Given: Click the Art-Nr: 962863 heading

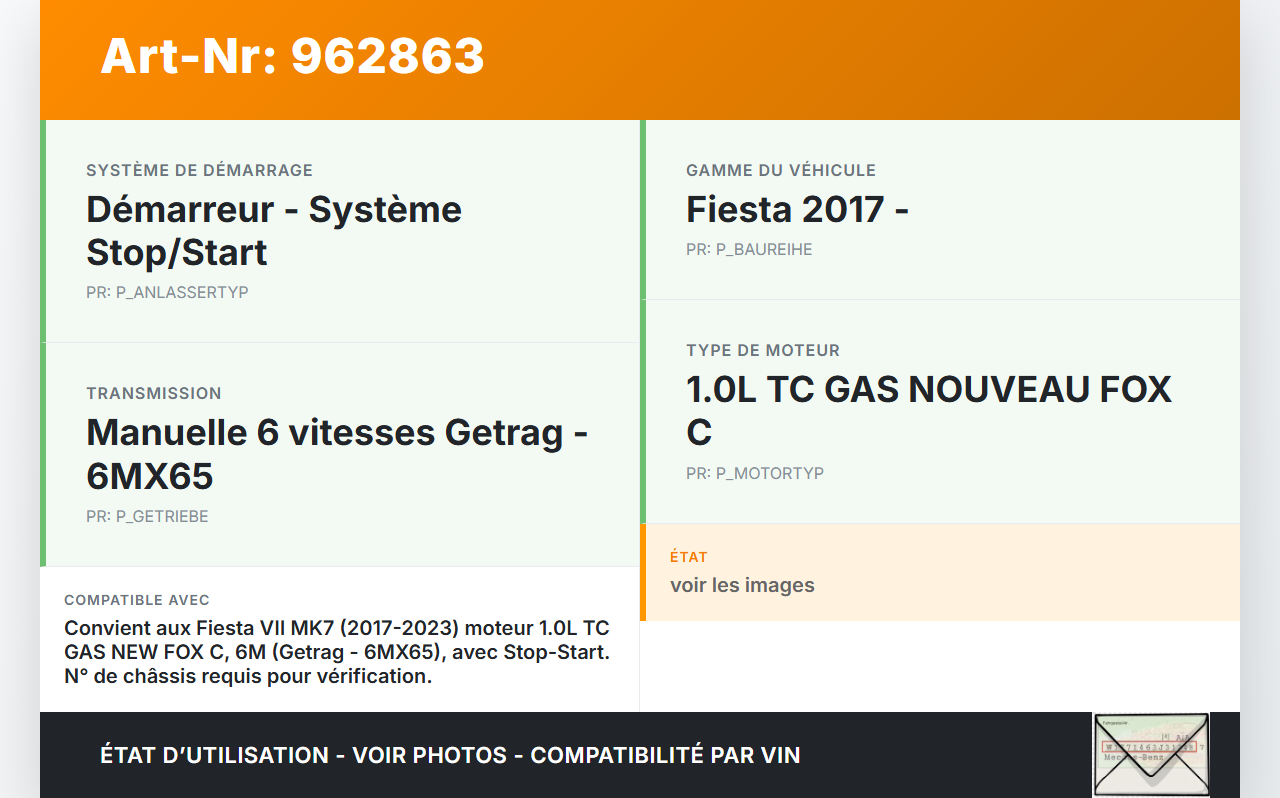Looking at the screenshot, I should [292, 56].
